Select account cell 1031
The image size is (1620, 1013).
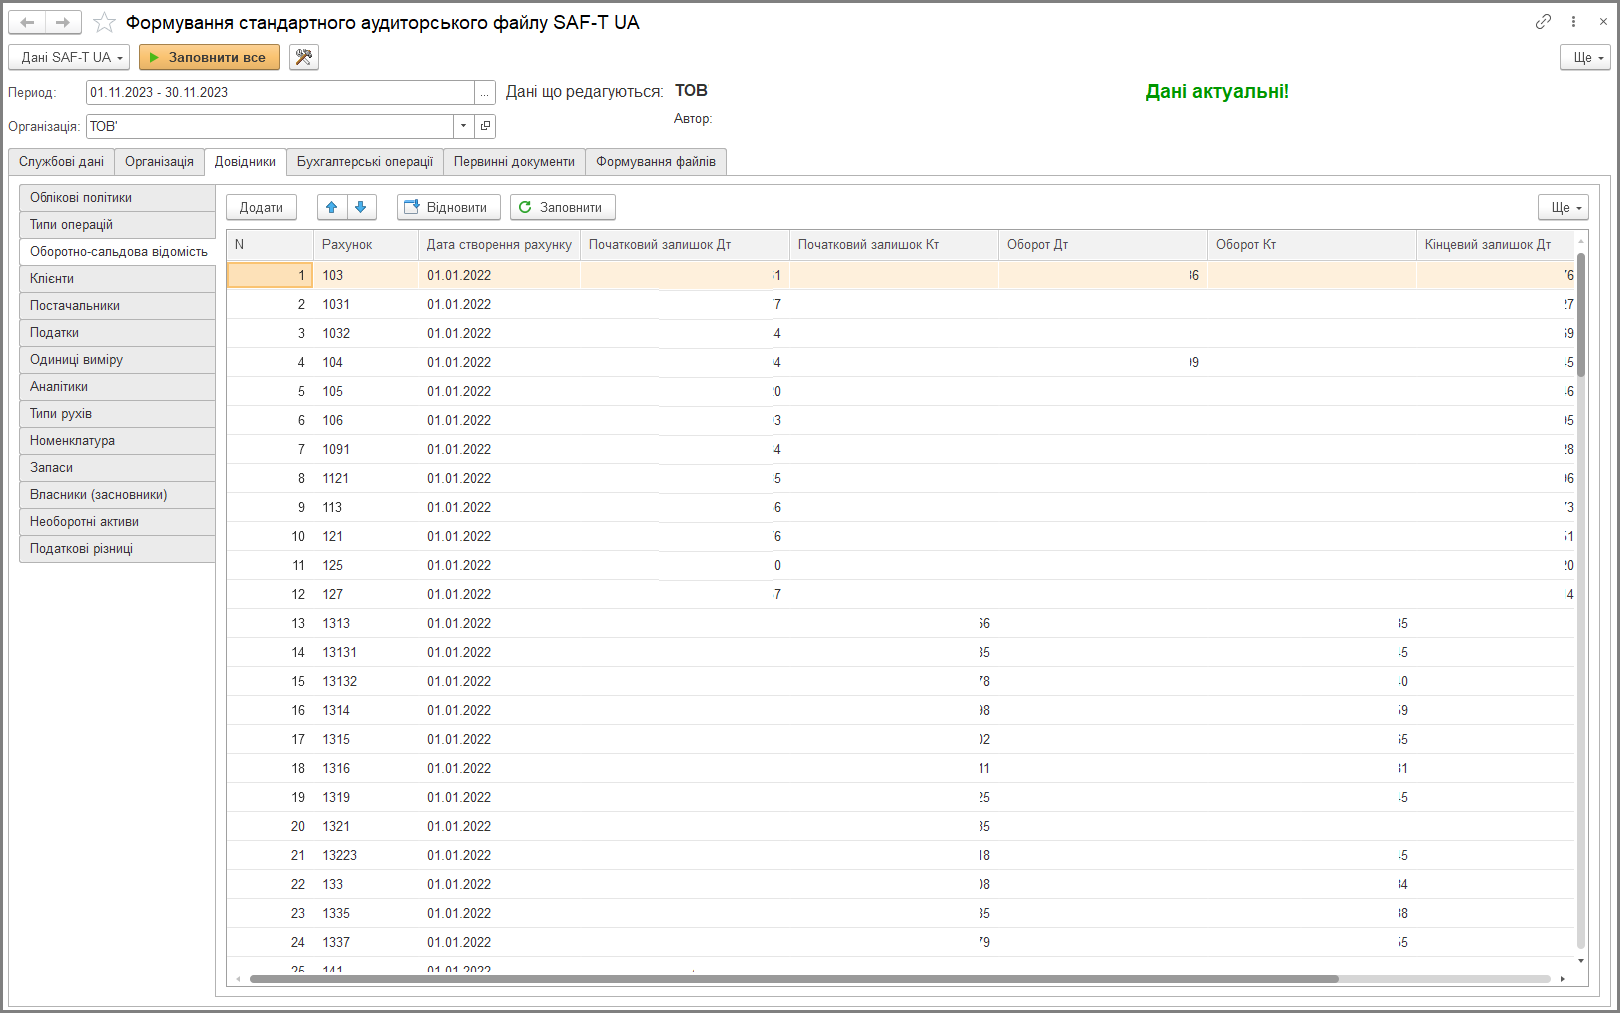(x=366, y=304)
